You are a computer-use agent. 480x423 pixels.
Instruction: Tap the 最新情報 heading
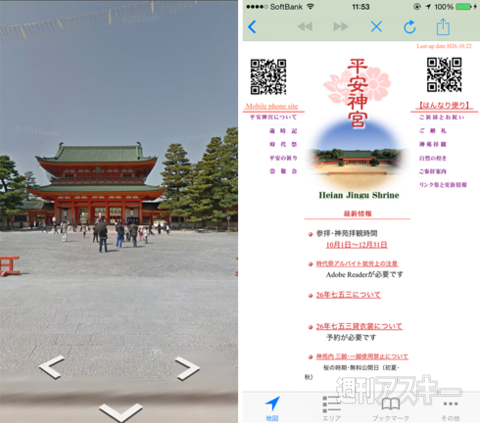(x=357, y=213)
